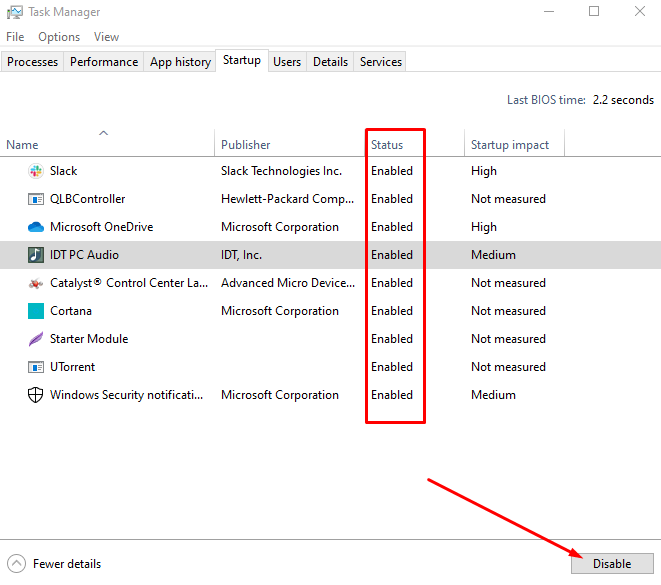Select the Slack app icon
The image size is (661, 585).
36,171
